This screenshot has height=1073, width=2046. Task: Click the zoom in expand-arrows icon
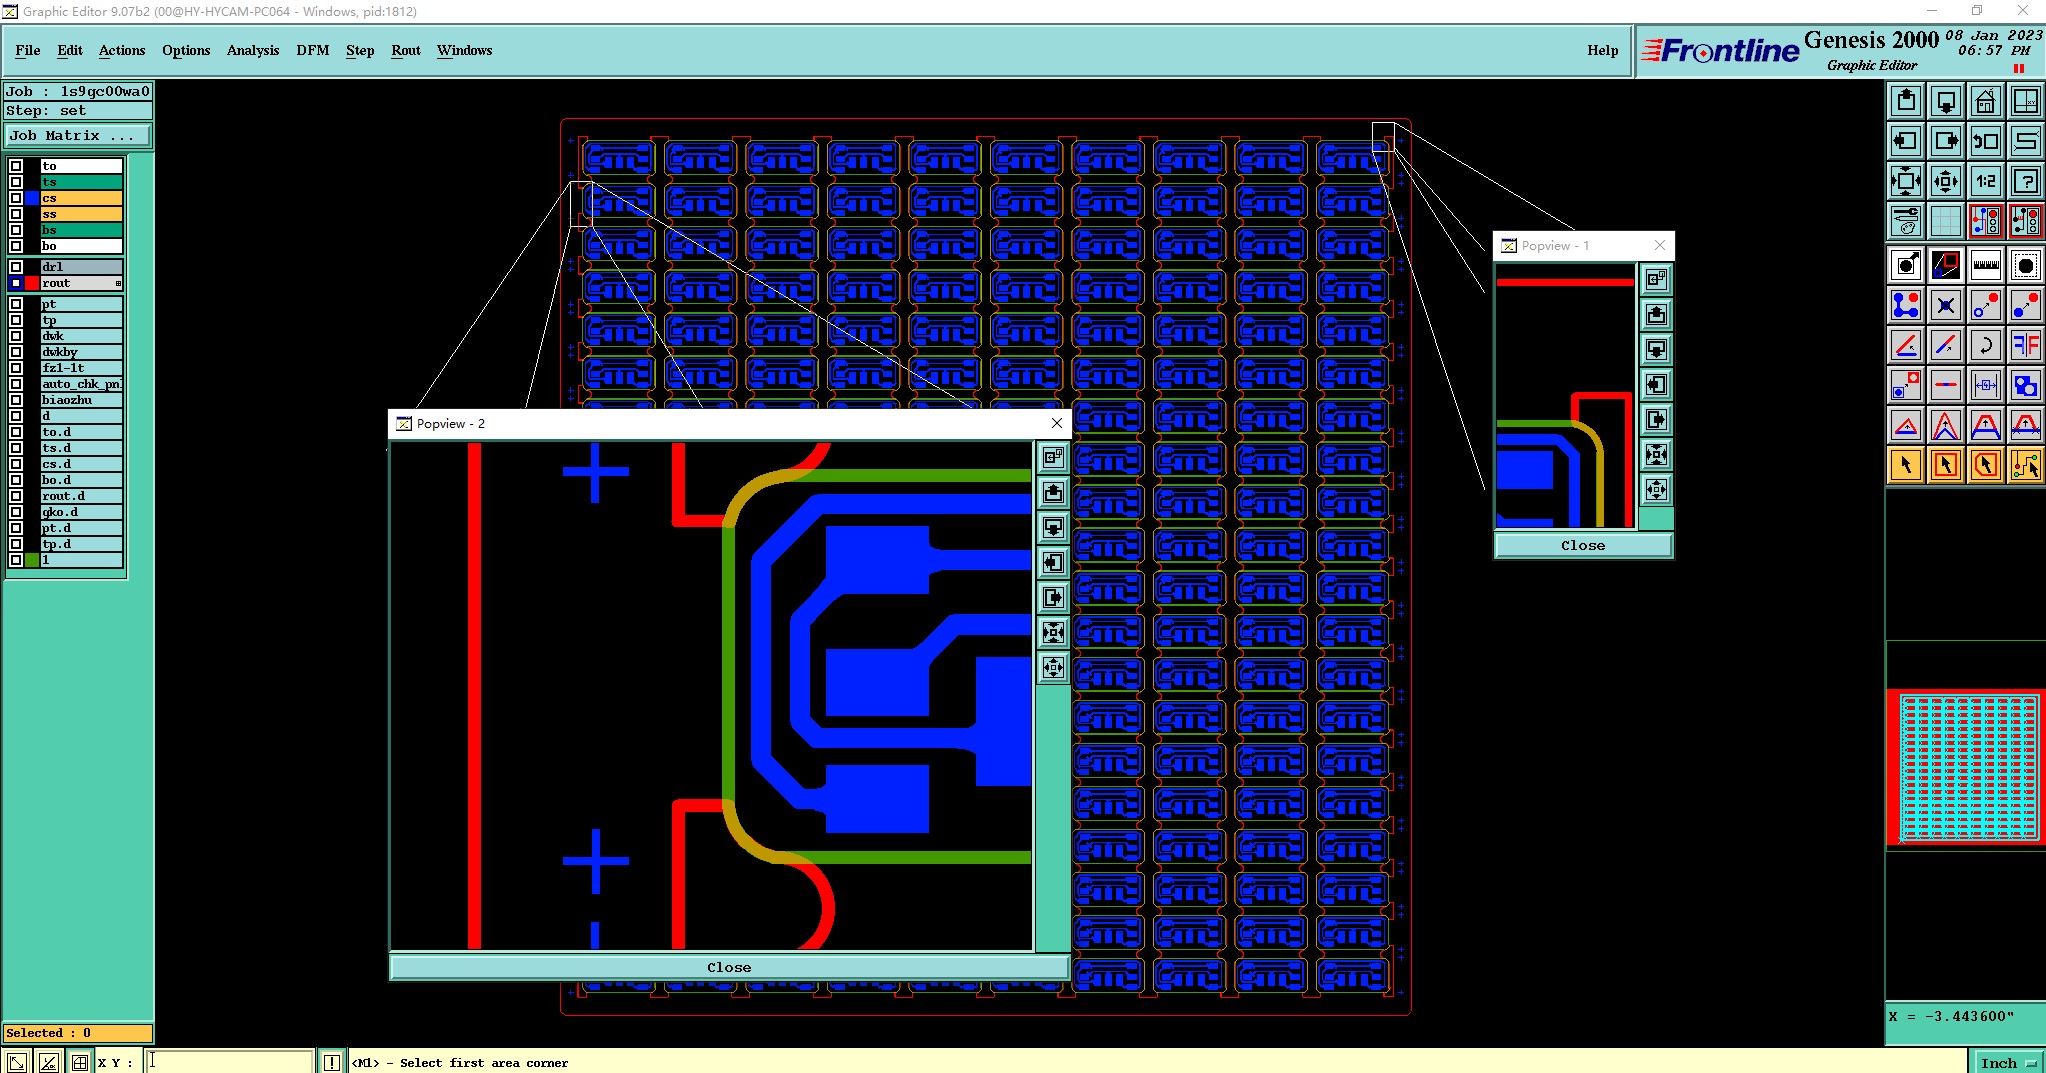tap(1906, 181)
